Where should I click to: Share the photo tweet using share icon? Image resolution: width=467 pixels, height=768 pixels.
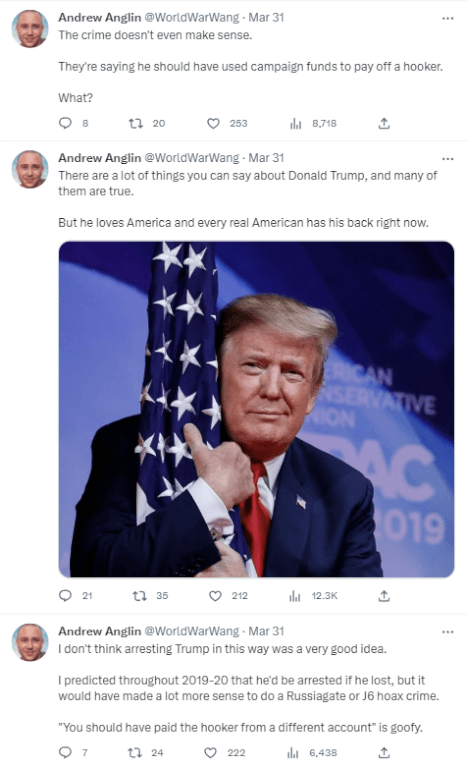(384, 596)
